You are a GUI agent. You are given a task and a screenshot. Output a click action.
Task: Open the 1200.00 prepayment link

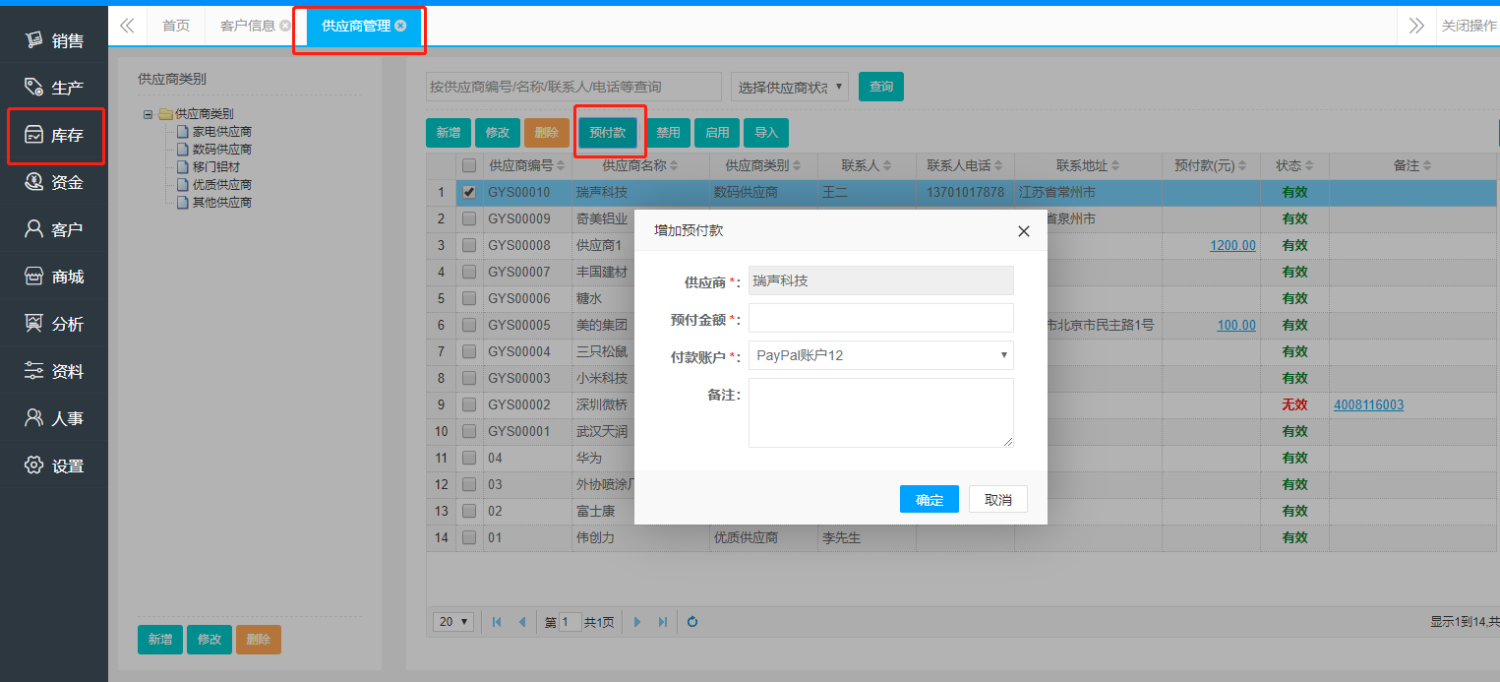click(1233, 245)
